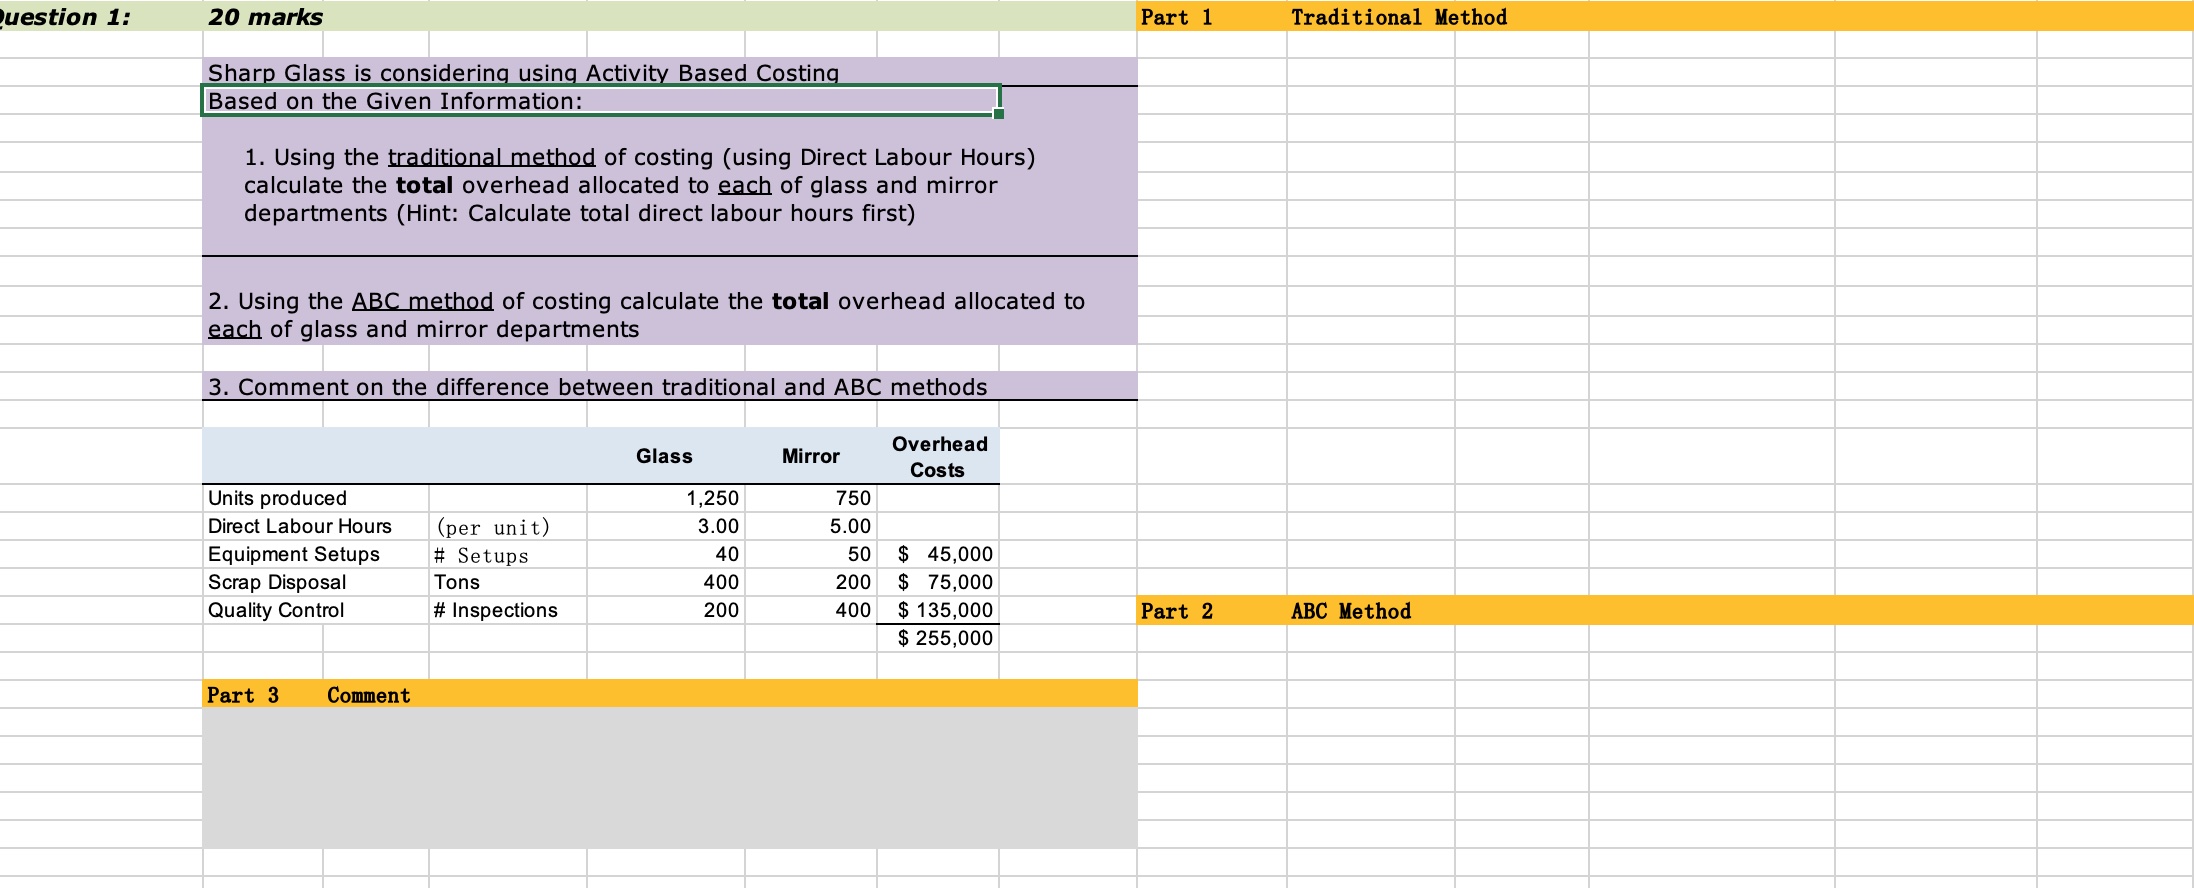Click the traditional method instruction paragraph
Viewport: 2194px width, 888px height.
(x=640, y=185)
